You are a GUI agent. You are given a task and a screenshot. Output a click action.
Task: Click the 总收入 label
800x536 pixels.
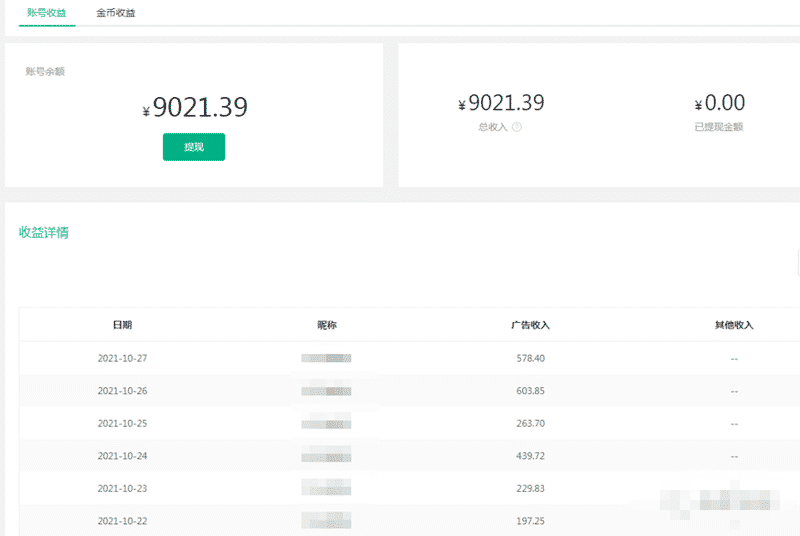[493, 127]
